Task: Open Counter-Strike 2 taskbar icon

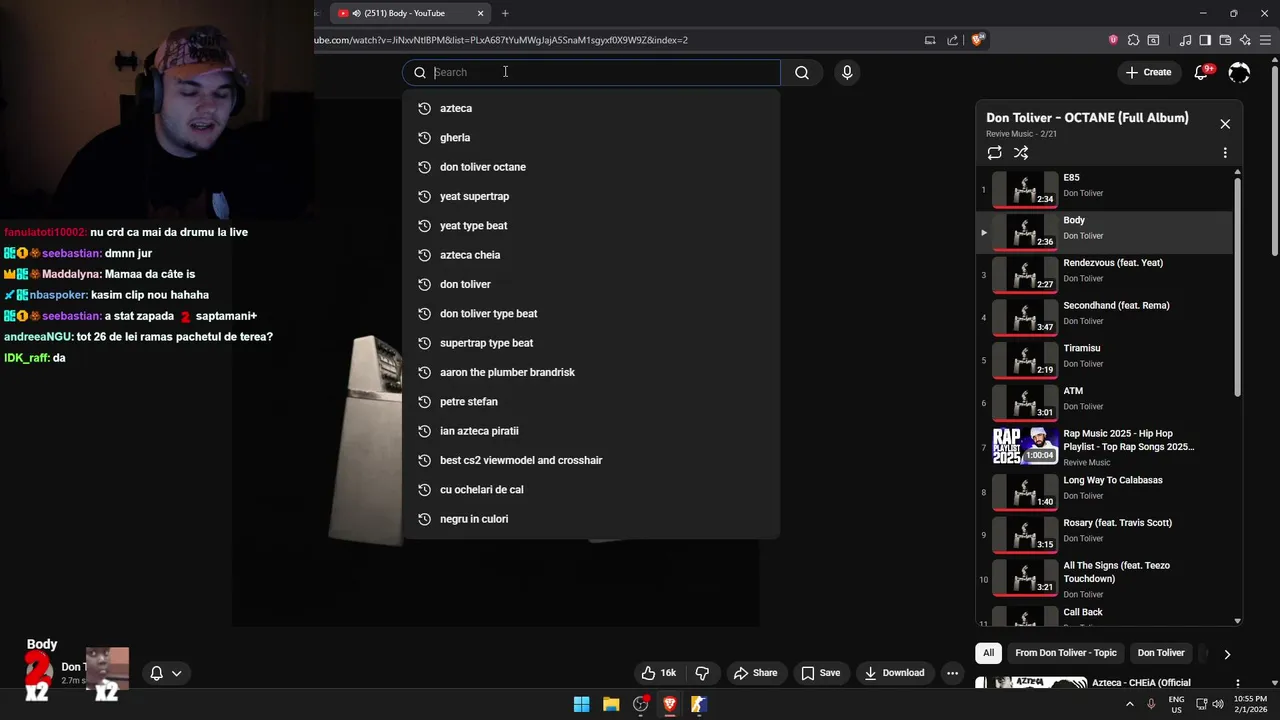Action: tap(699, 704)
